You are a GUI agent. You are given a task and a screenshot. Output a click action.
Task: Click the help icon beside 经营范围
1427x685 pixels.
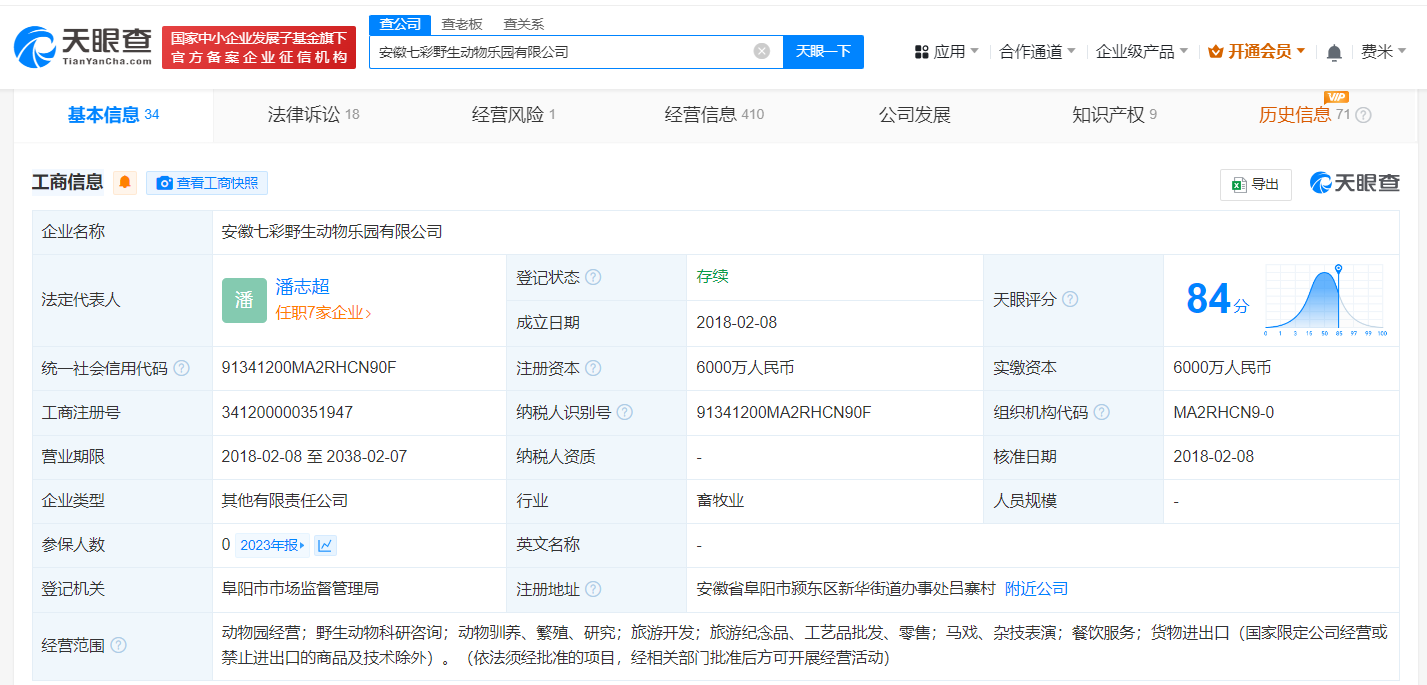coord(117,645)
